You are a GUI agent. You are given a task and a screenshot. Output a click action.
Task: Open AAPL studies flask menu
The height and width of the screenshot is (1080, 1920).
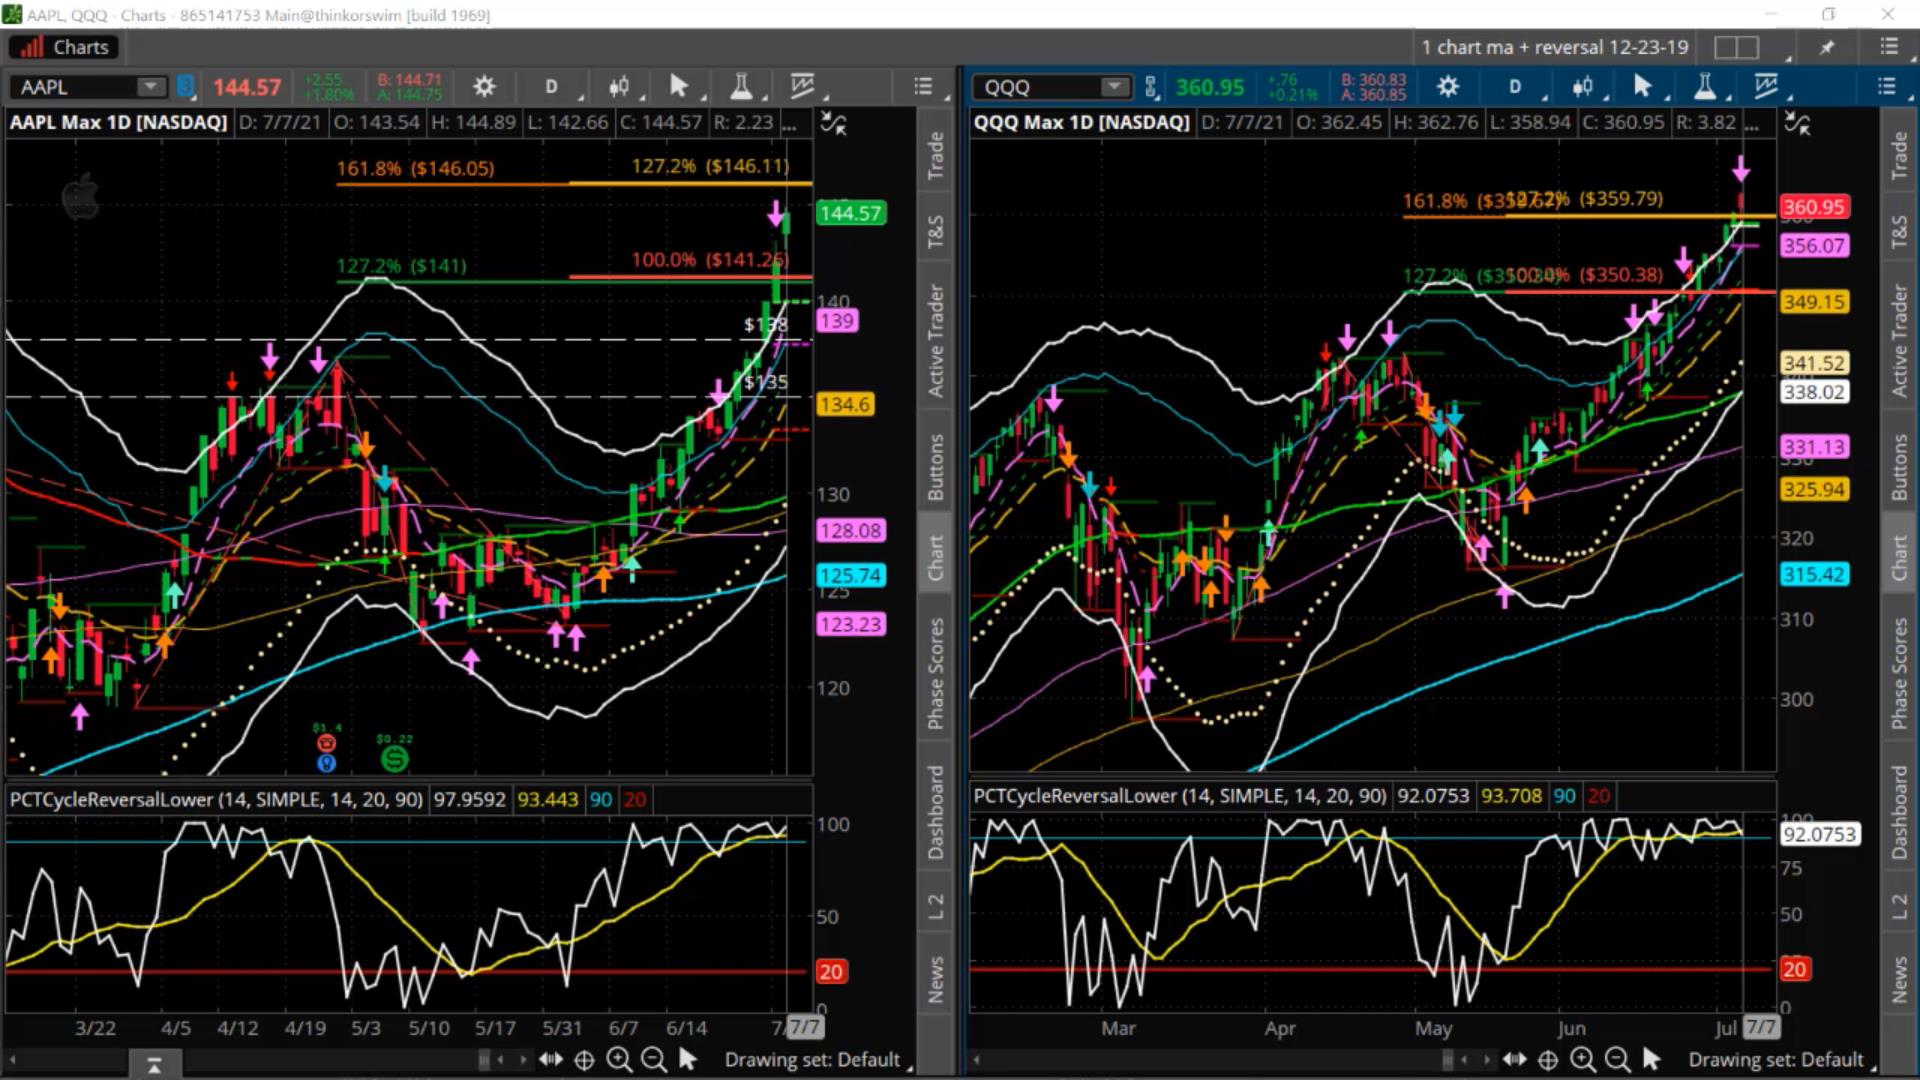[741, 87]
